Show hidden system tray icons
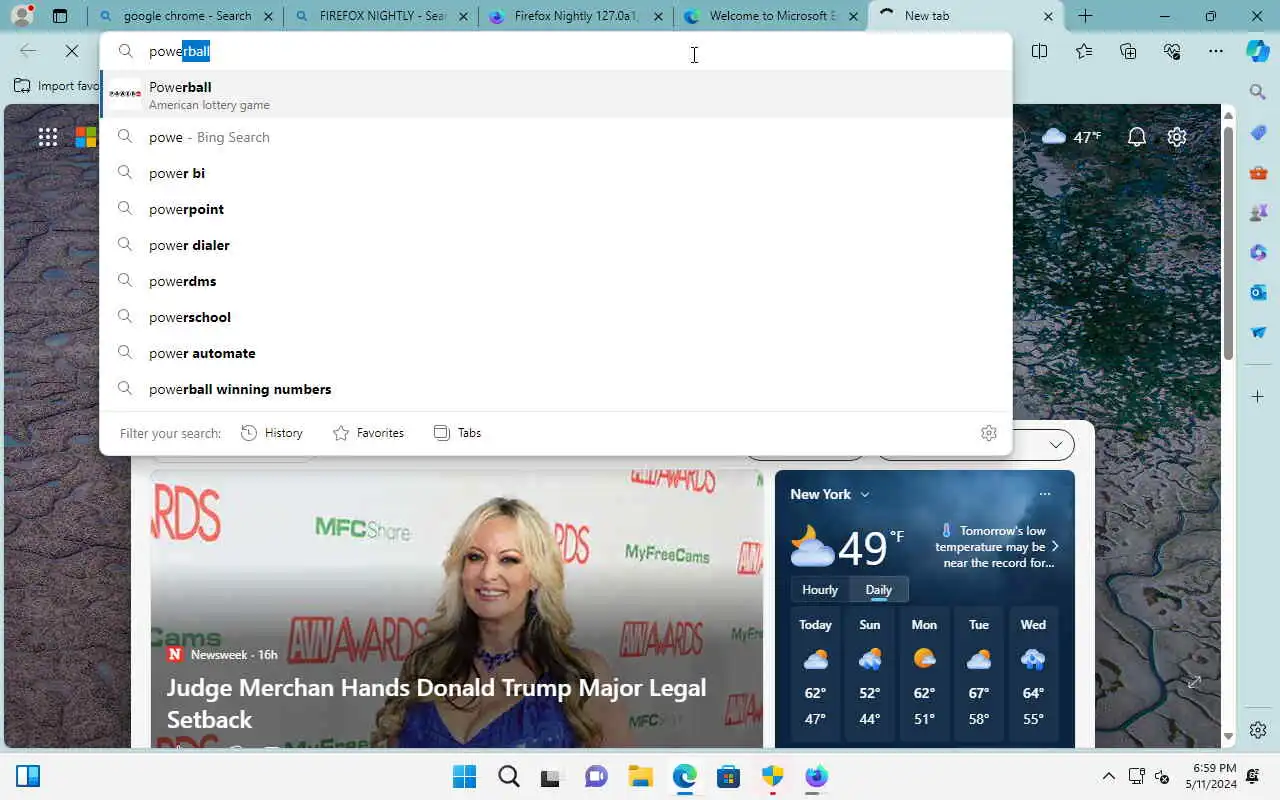Screen dimensions: 1280x800 (x=1108, y=776)
